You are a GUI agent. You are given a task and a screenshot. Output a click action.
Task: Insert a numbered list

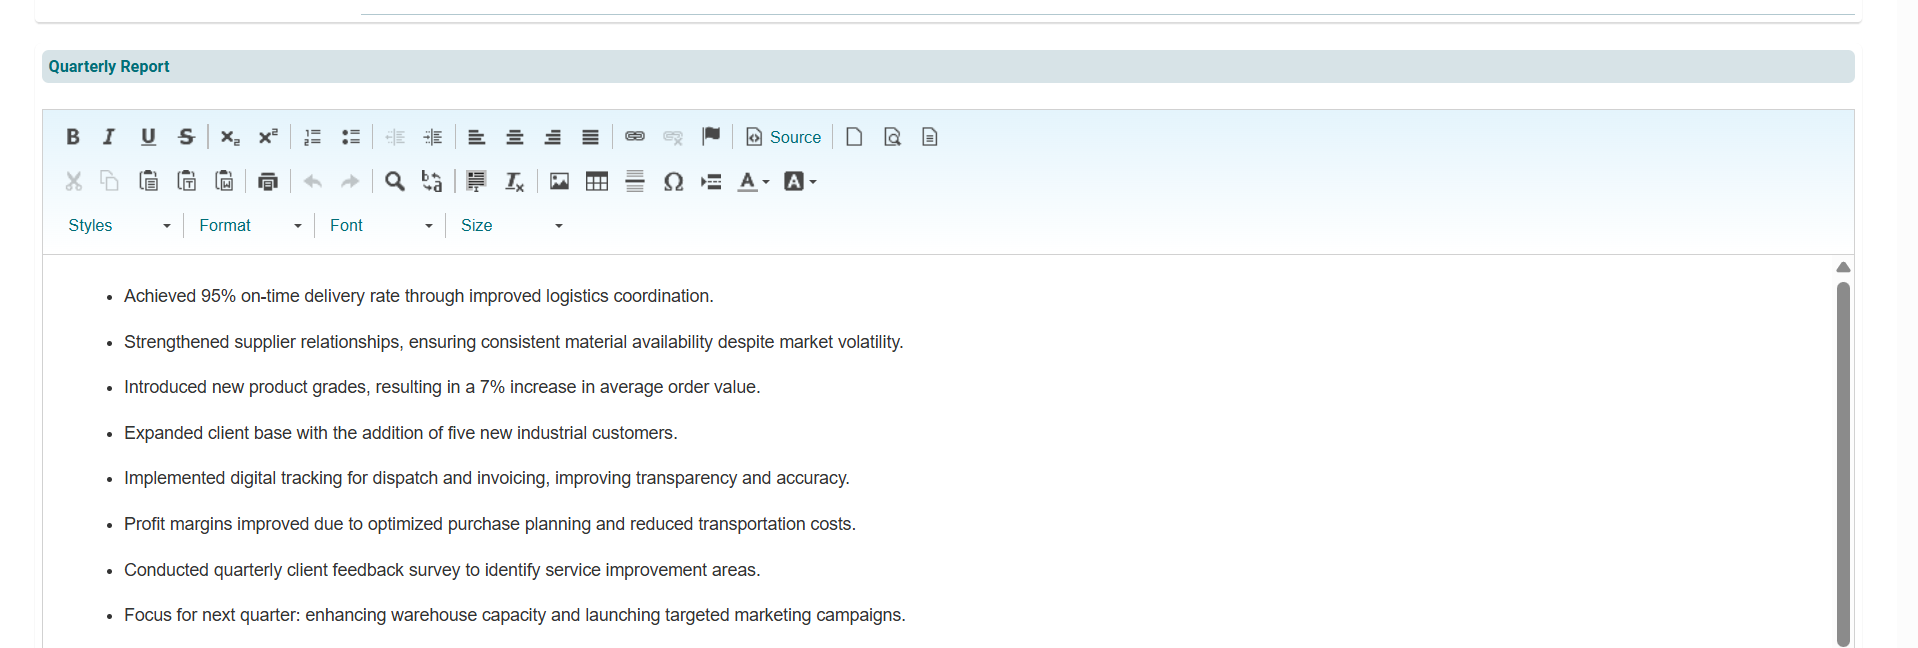tap(313, 137)
